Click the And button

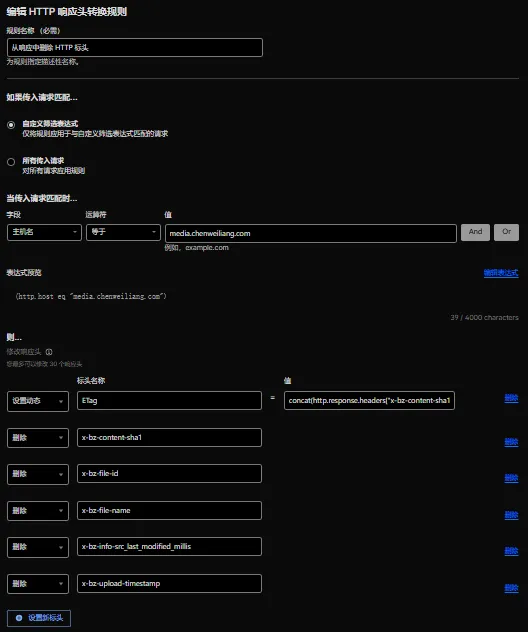475,232
